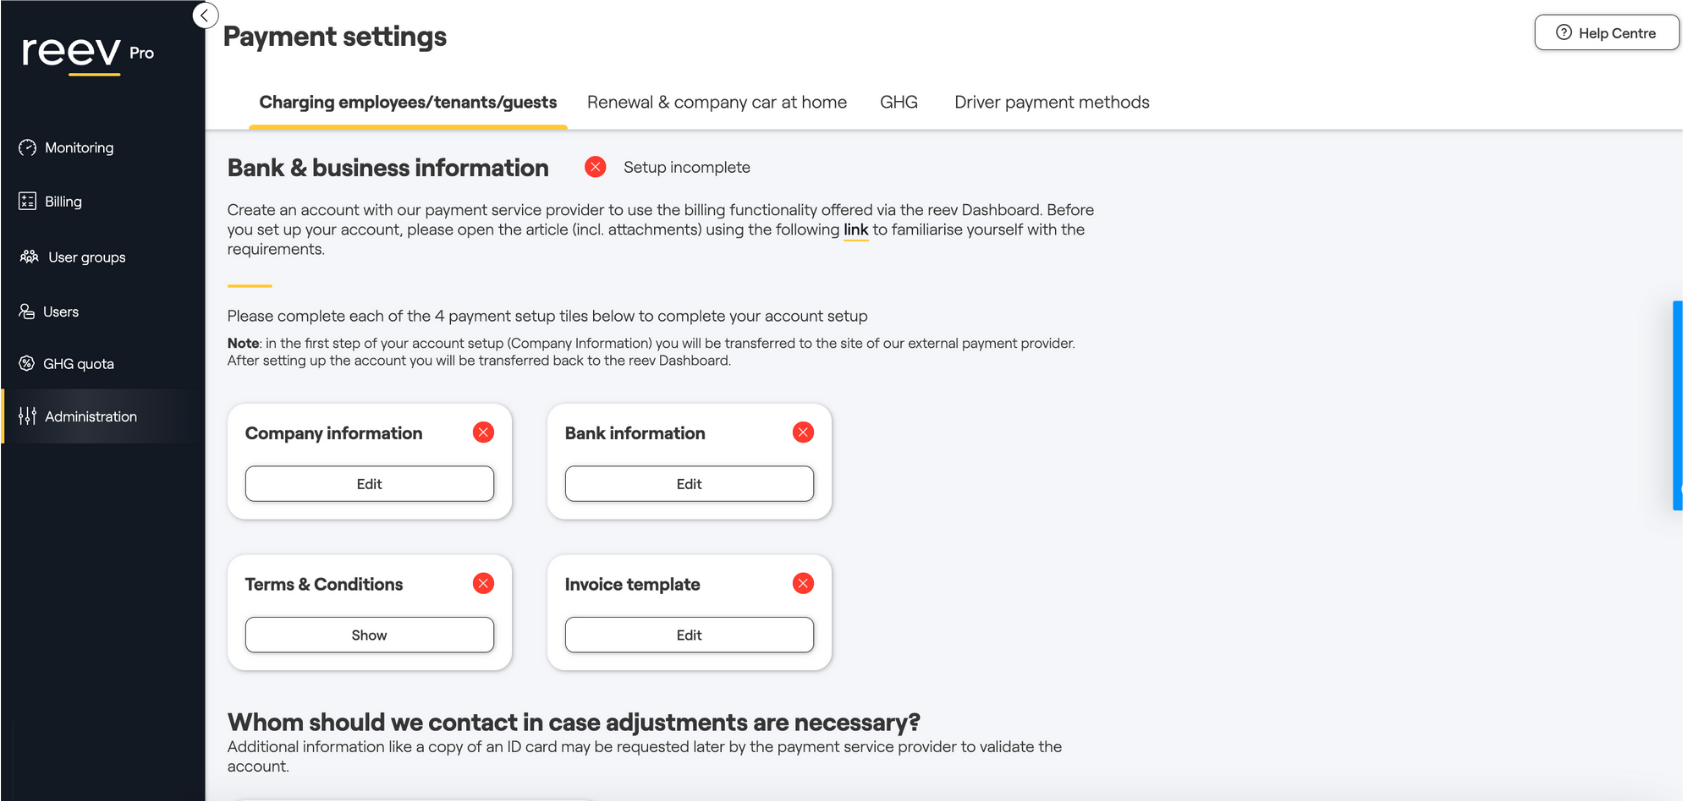Click the Invoice template tile title

click(632, 584)
